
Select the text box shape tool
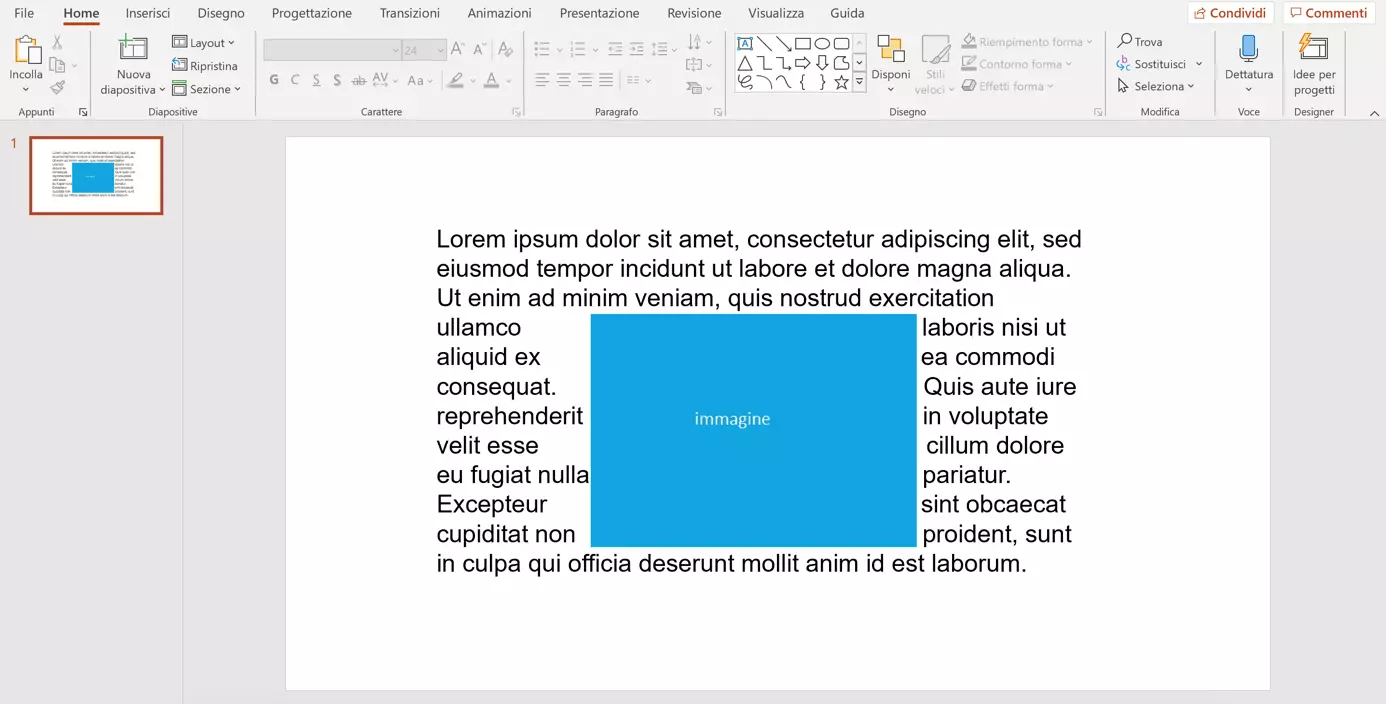pos(745,44)
